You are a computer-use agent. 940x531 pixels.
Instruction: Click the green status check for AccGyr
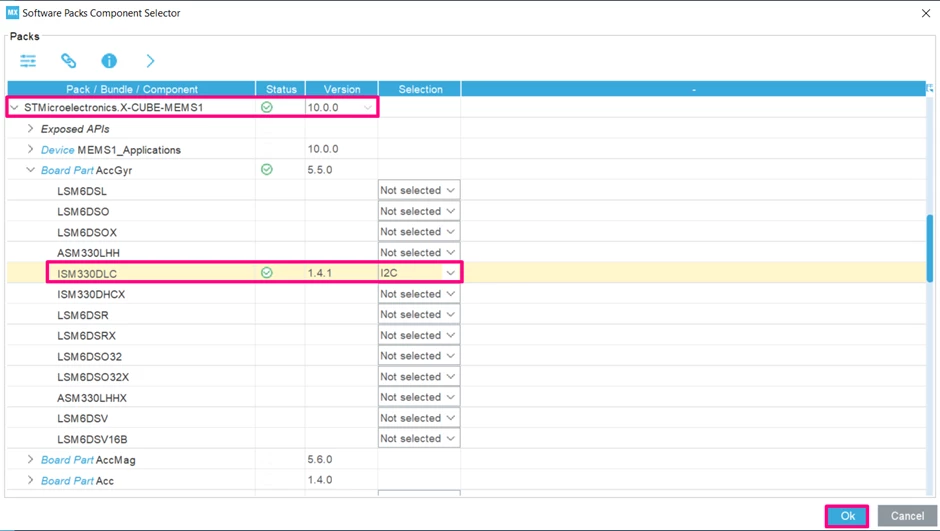tap(267, 170)
